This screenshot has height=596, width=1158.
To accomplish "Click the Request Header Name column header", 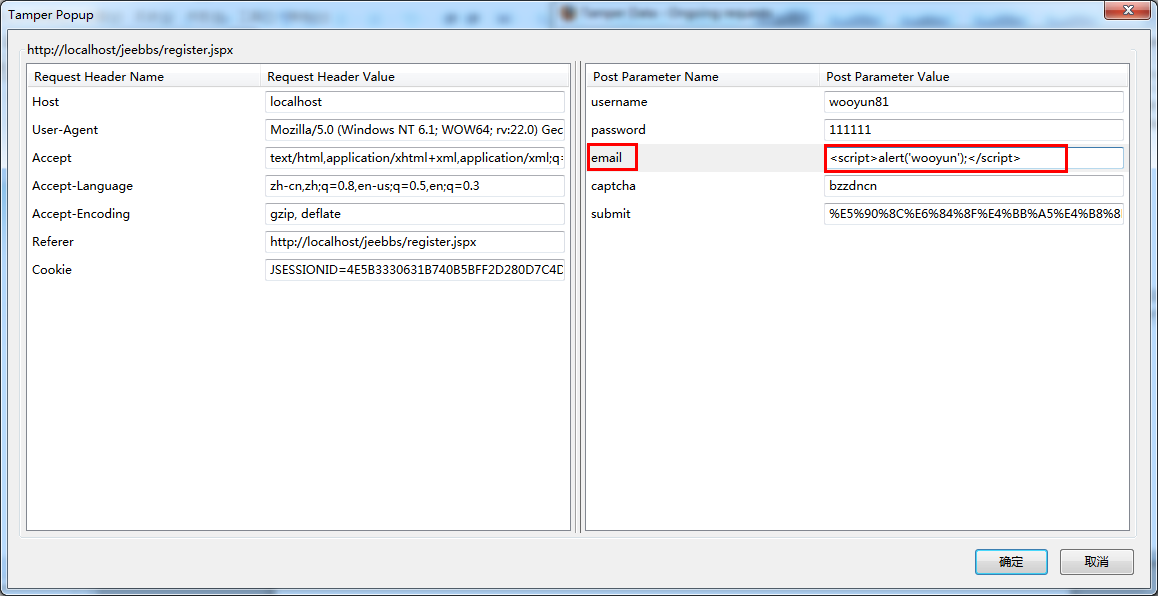I will tap(144, 77).
